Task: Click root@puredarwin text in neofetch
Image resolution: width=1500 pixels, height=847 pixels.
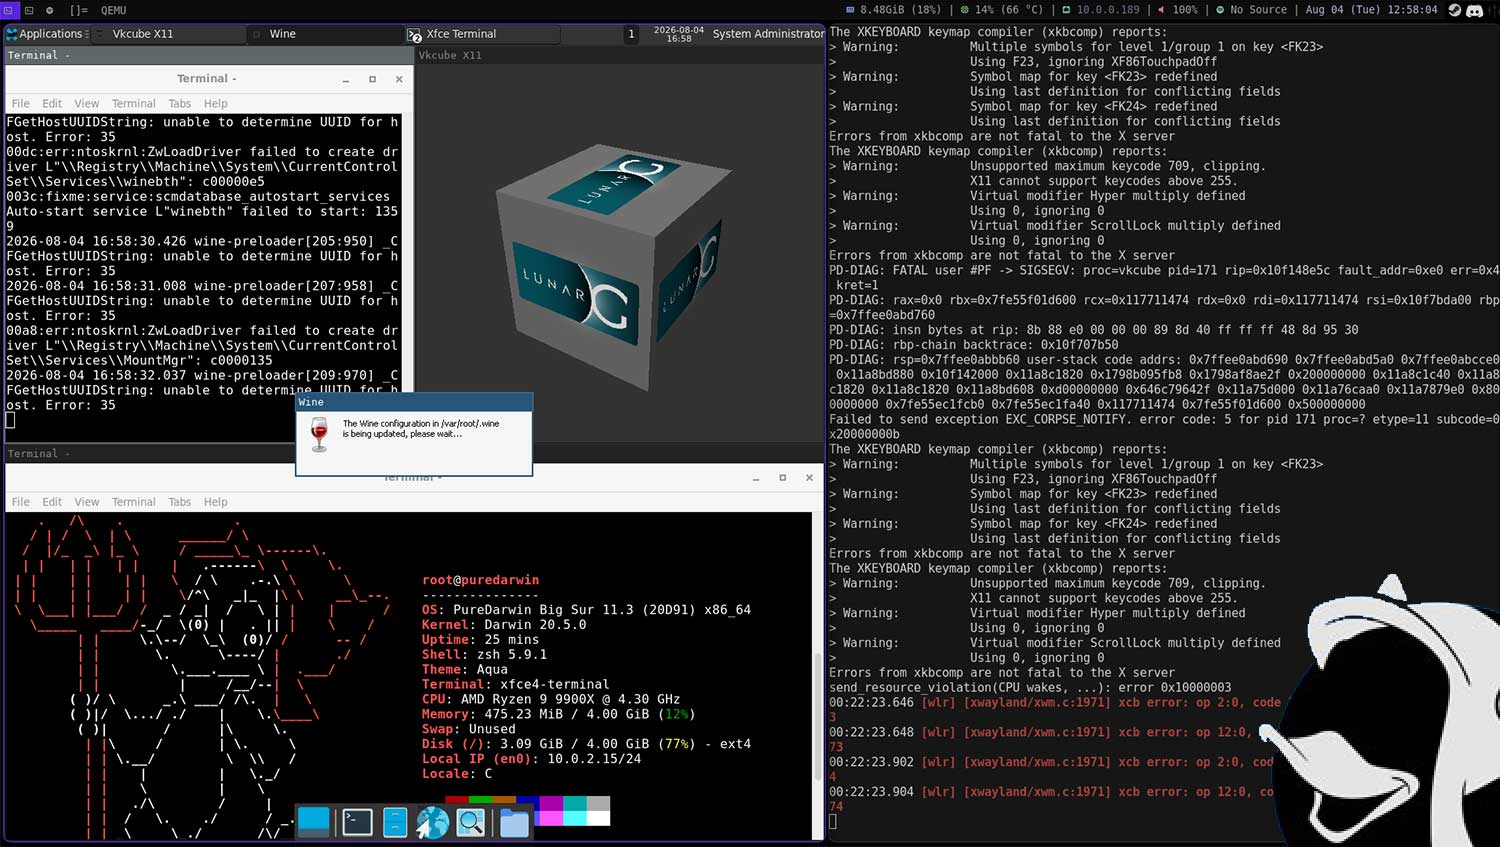Action: click(x=480, y=580)
